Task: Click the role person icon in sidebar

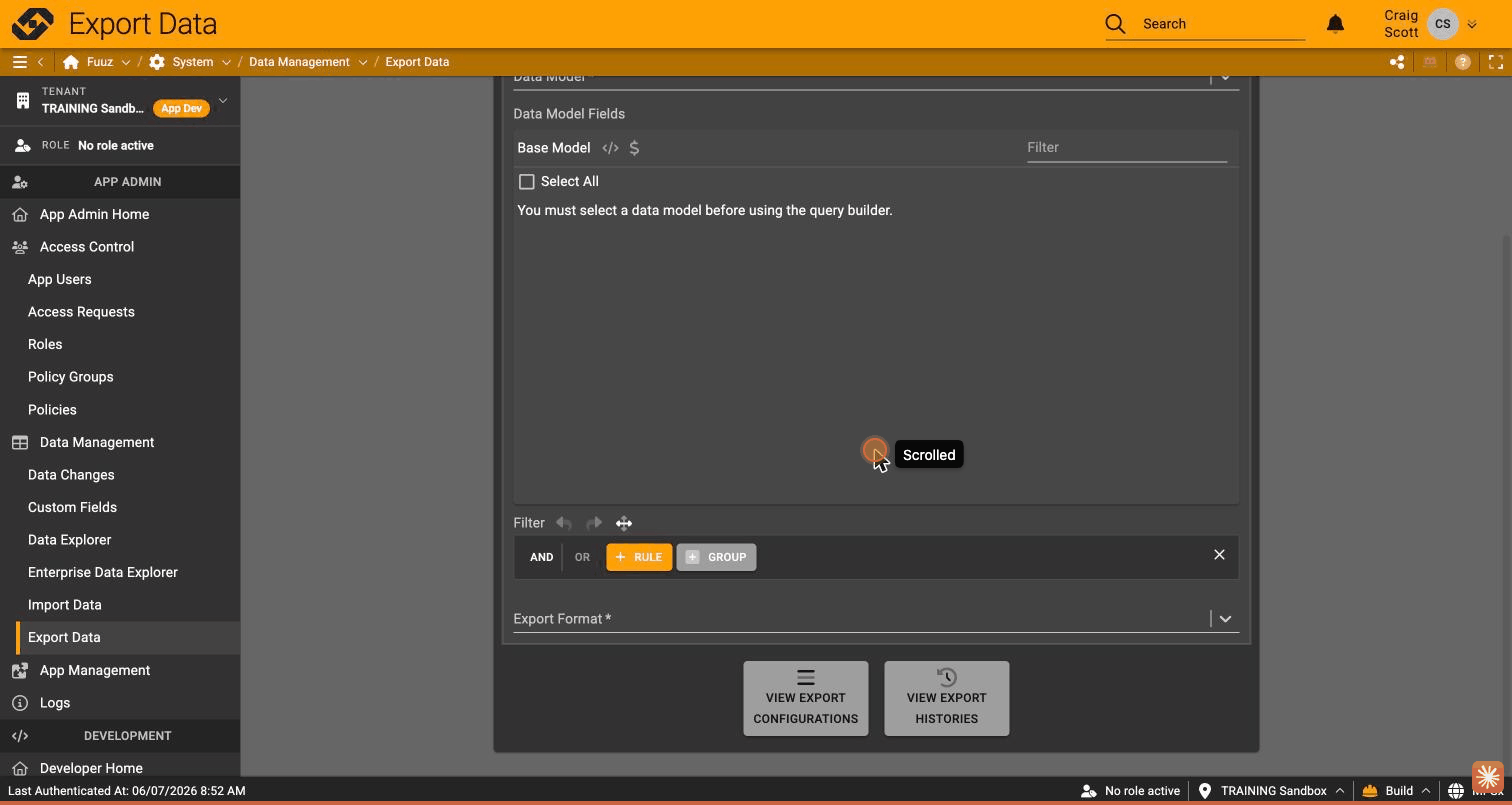Action: (x=23, y=146)
